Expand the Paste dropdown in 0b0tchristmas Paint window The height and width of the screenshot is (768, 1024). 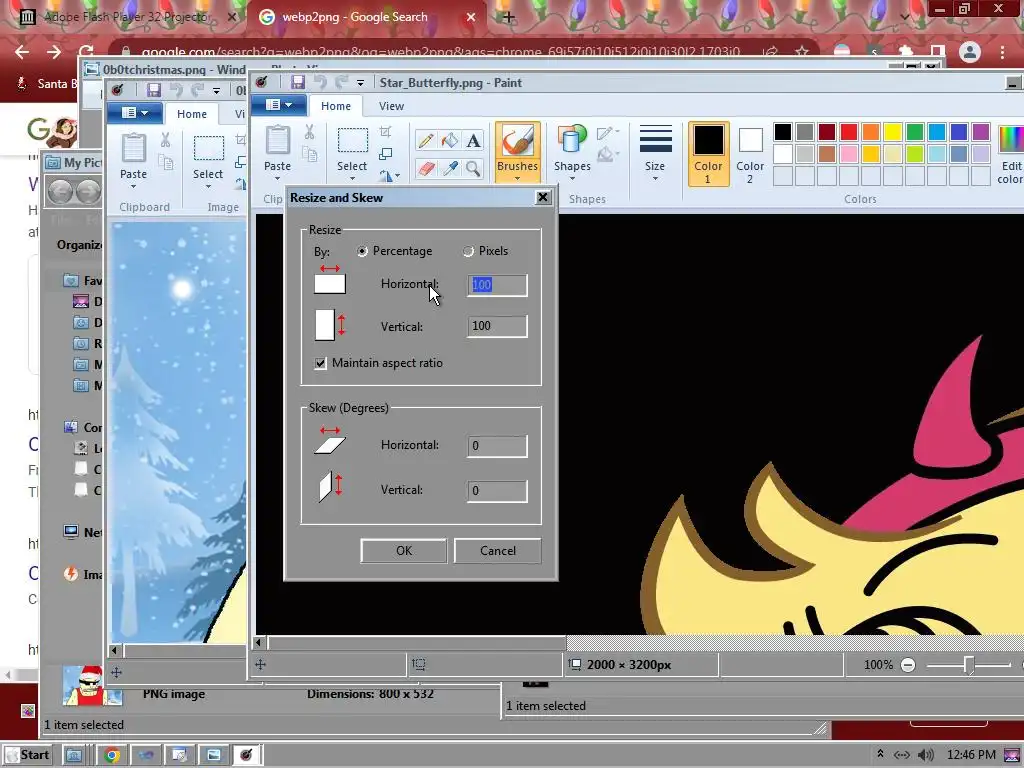tap(133, 187)
